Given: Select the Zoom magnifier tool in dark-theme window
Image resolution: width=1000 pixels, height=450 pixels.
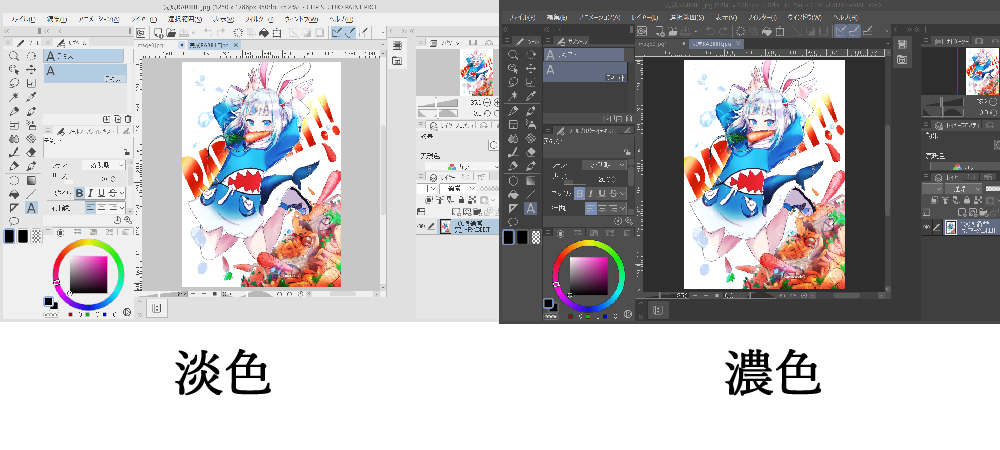Looking at the screenshot, I should click(513, 55).
